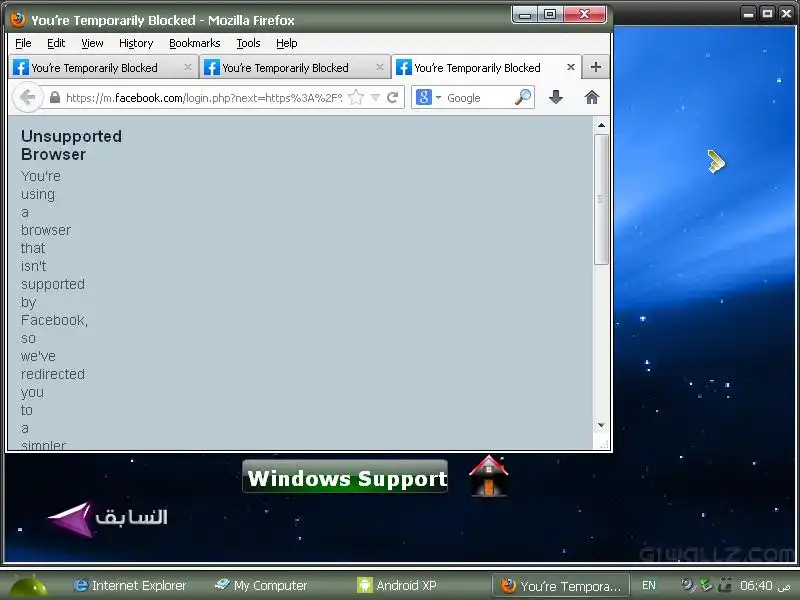Open the Tools menu
This screenshot has height=600, width=800.
pyautogui.click(x=248, y=43)
